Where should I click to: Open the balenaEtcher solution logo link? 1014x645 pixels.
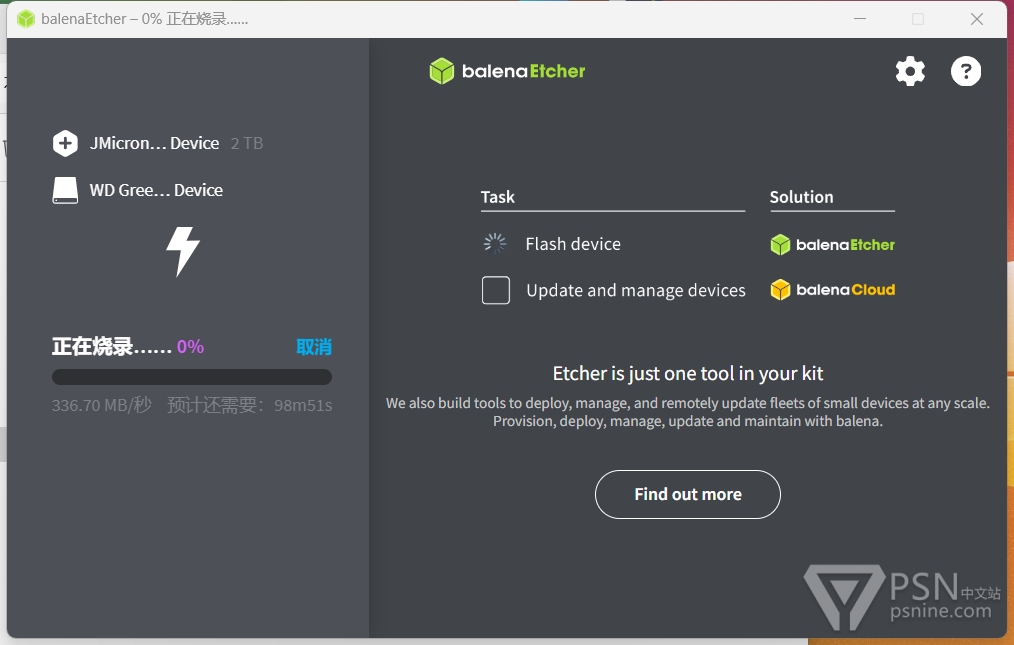click(833, 245)
